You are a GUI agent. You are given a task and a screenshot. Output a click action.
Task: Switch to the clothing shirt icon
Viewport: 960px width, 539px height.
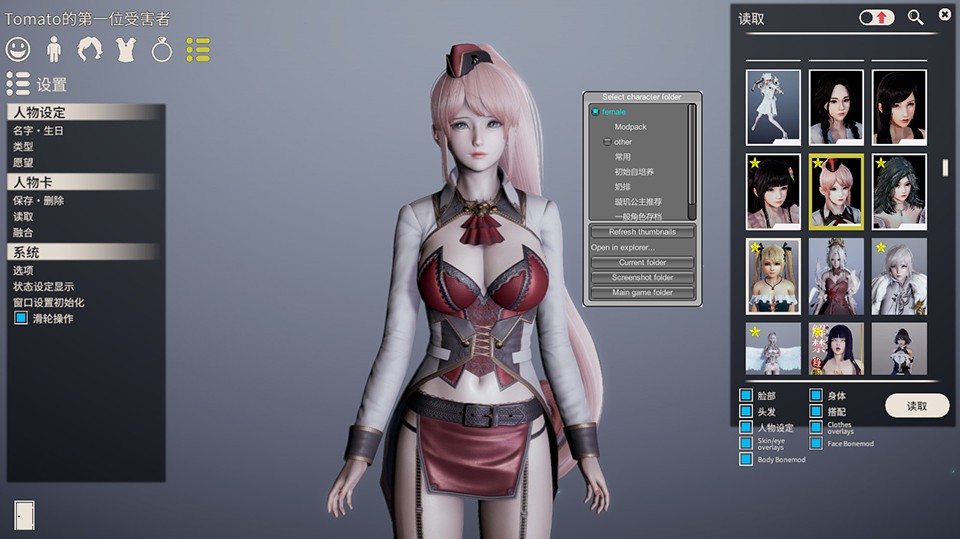point(126,48)
